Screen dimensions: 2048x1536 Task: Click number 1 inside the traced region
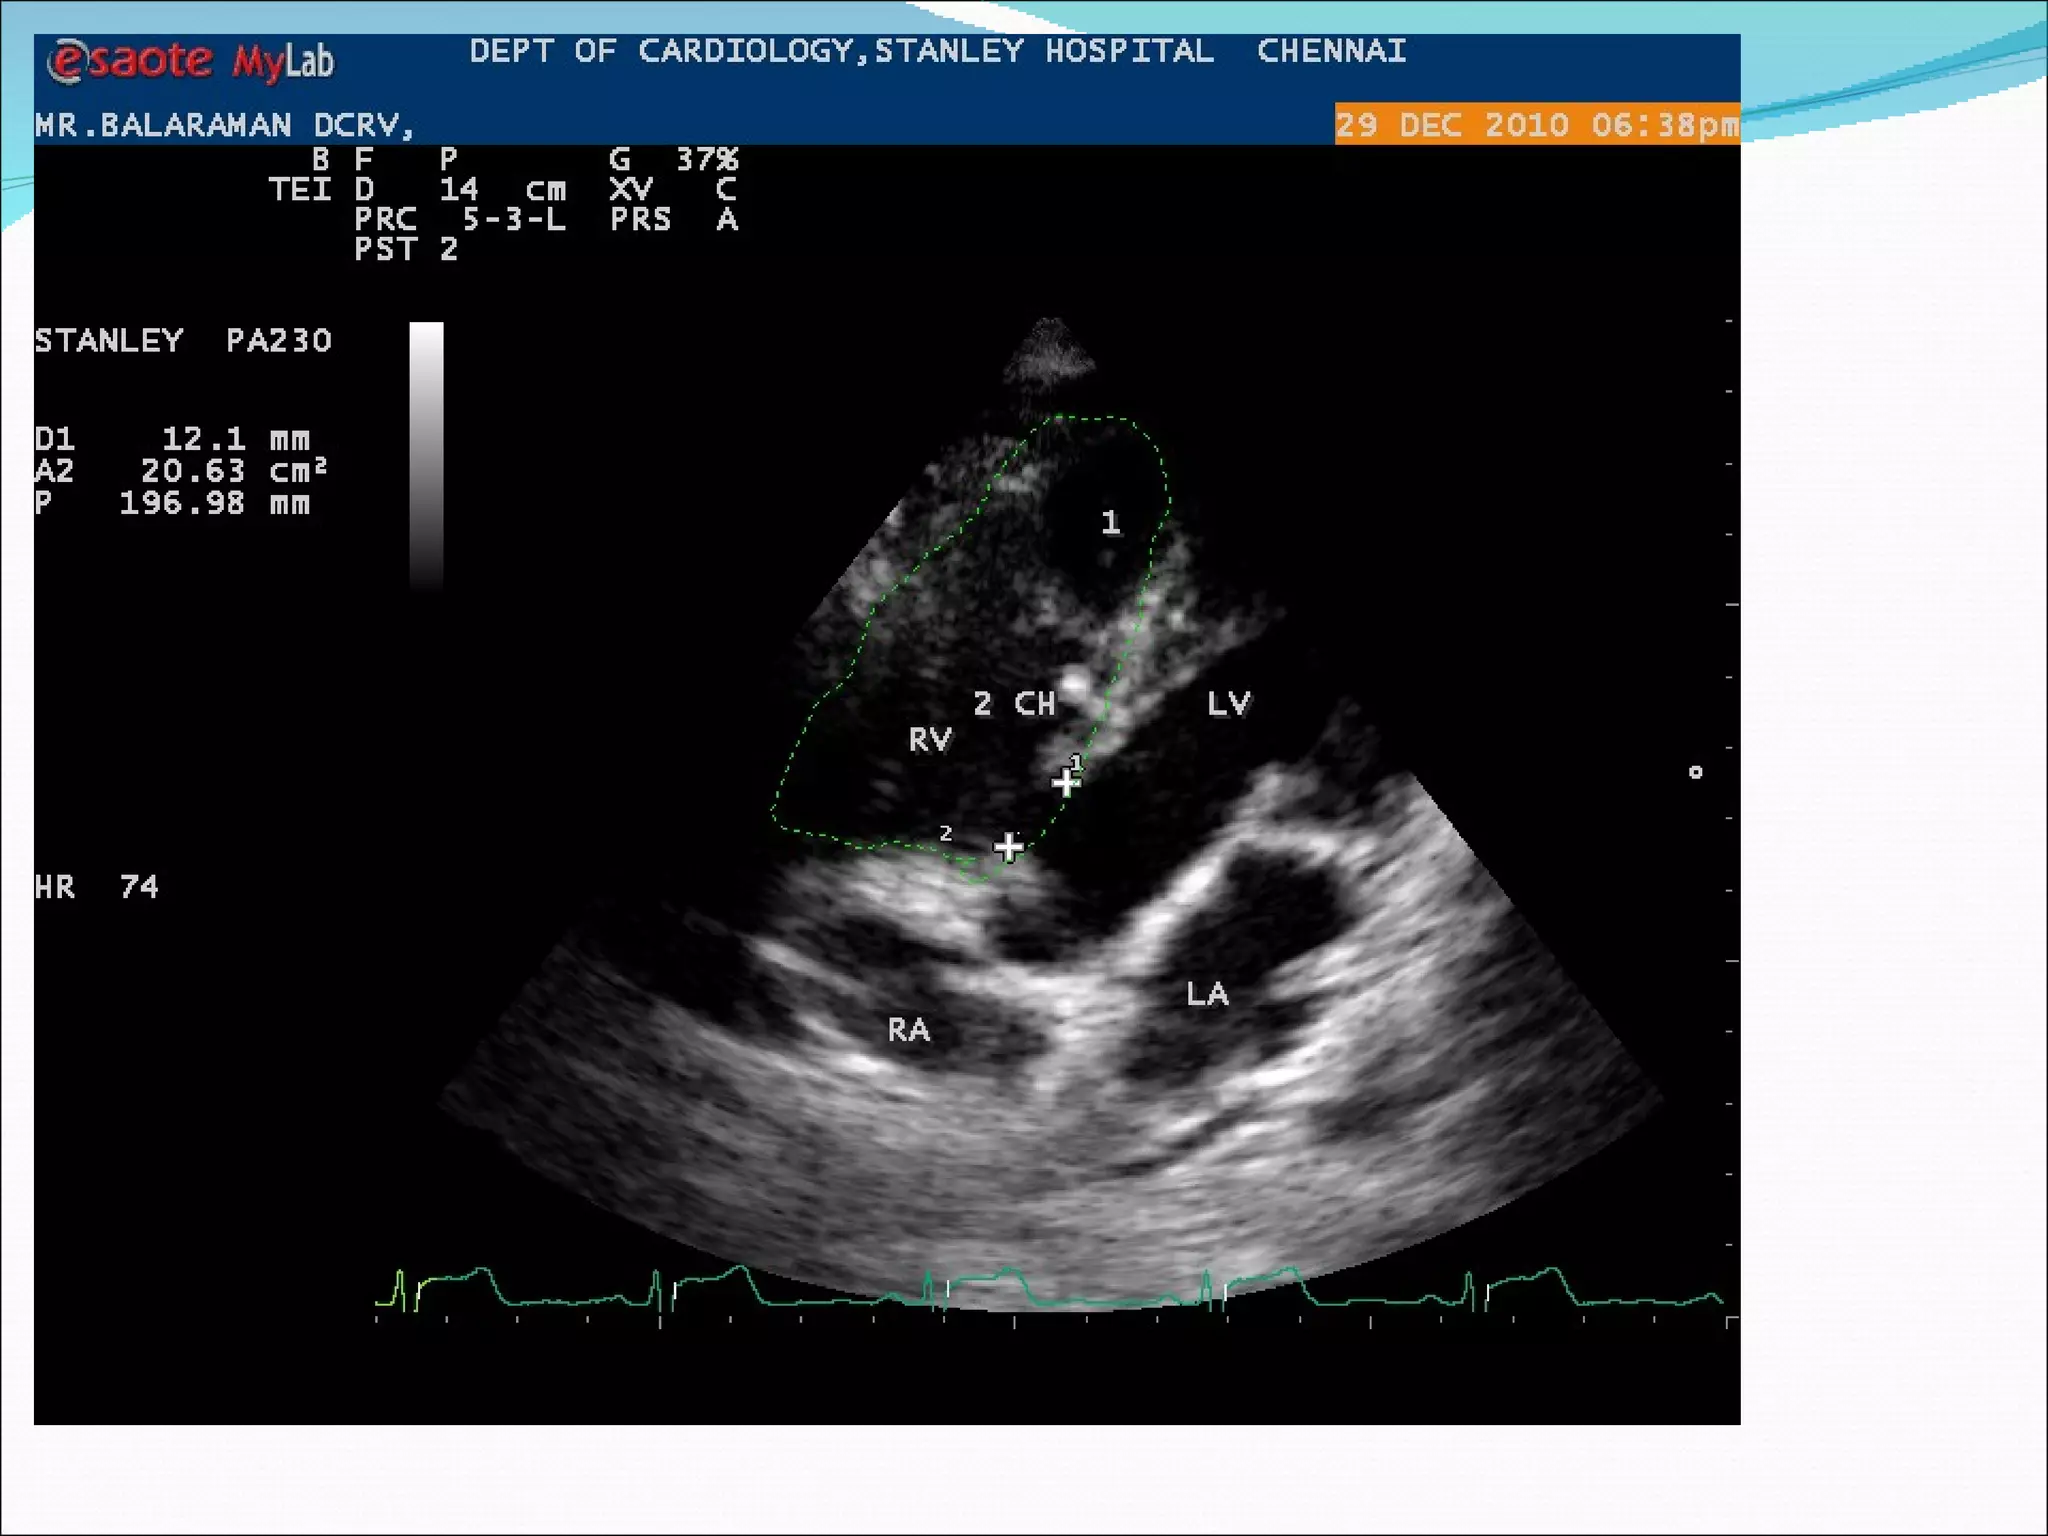coord(1110,522)
